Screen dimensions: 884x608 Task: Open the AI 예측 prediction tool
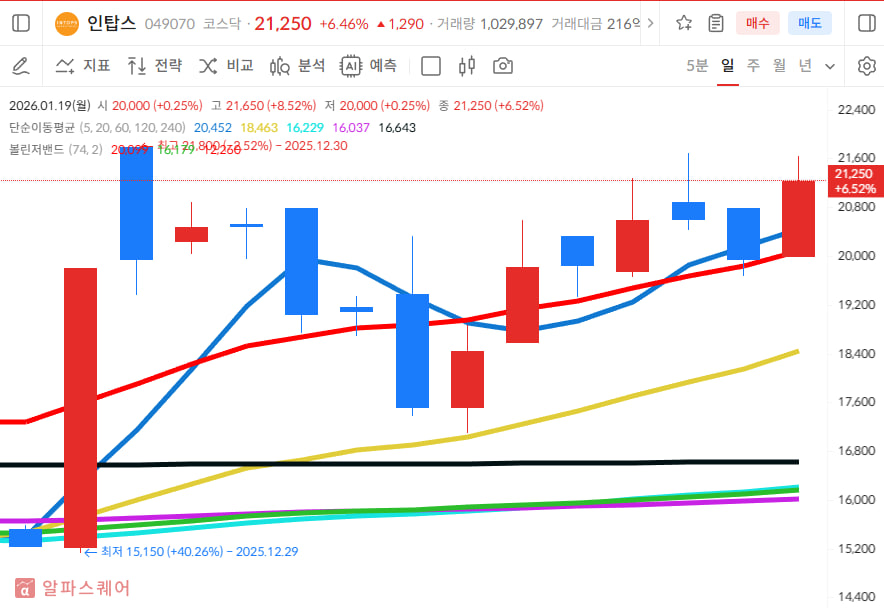pos(369,66)
